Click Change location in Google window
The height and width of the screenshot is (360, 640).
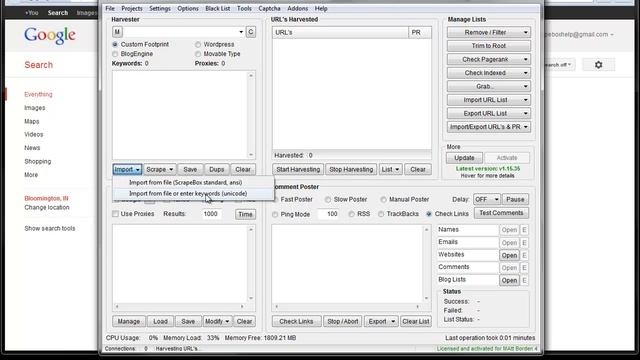pyautogui.click(x=47, y=207)
